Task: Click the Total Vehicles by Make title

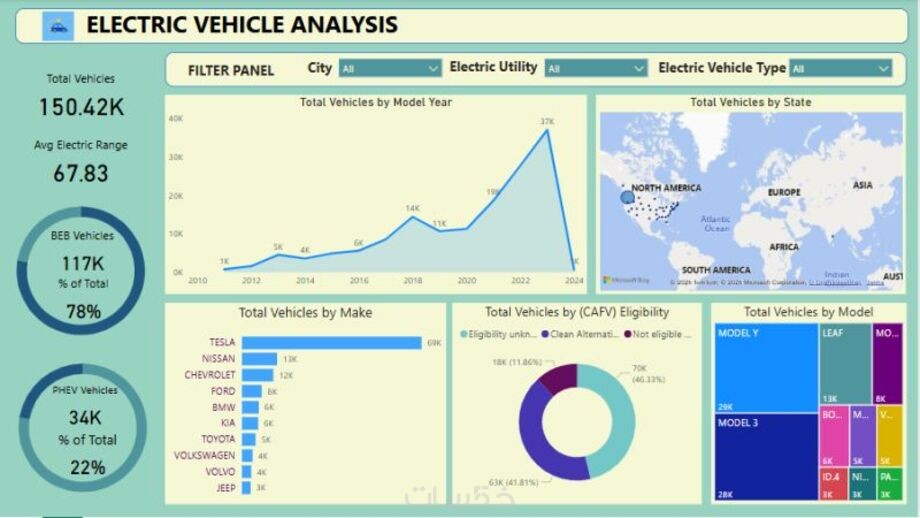Action: pos(305,313)
